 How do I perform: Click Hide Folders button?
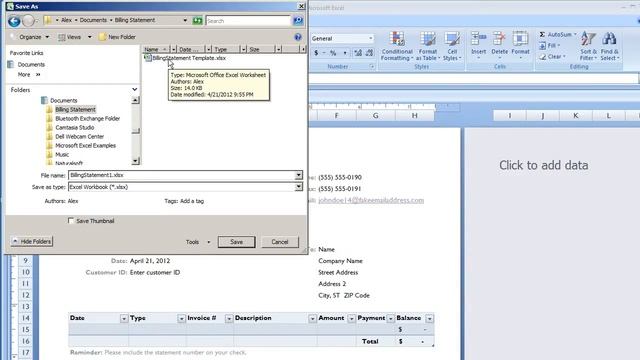32,241
